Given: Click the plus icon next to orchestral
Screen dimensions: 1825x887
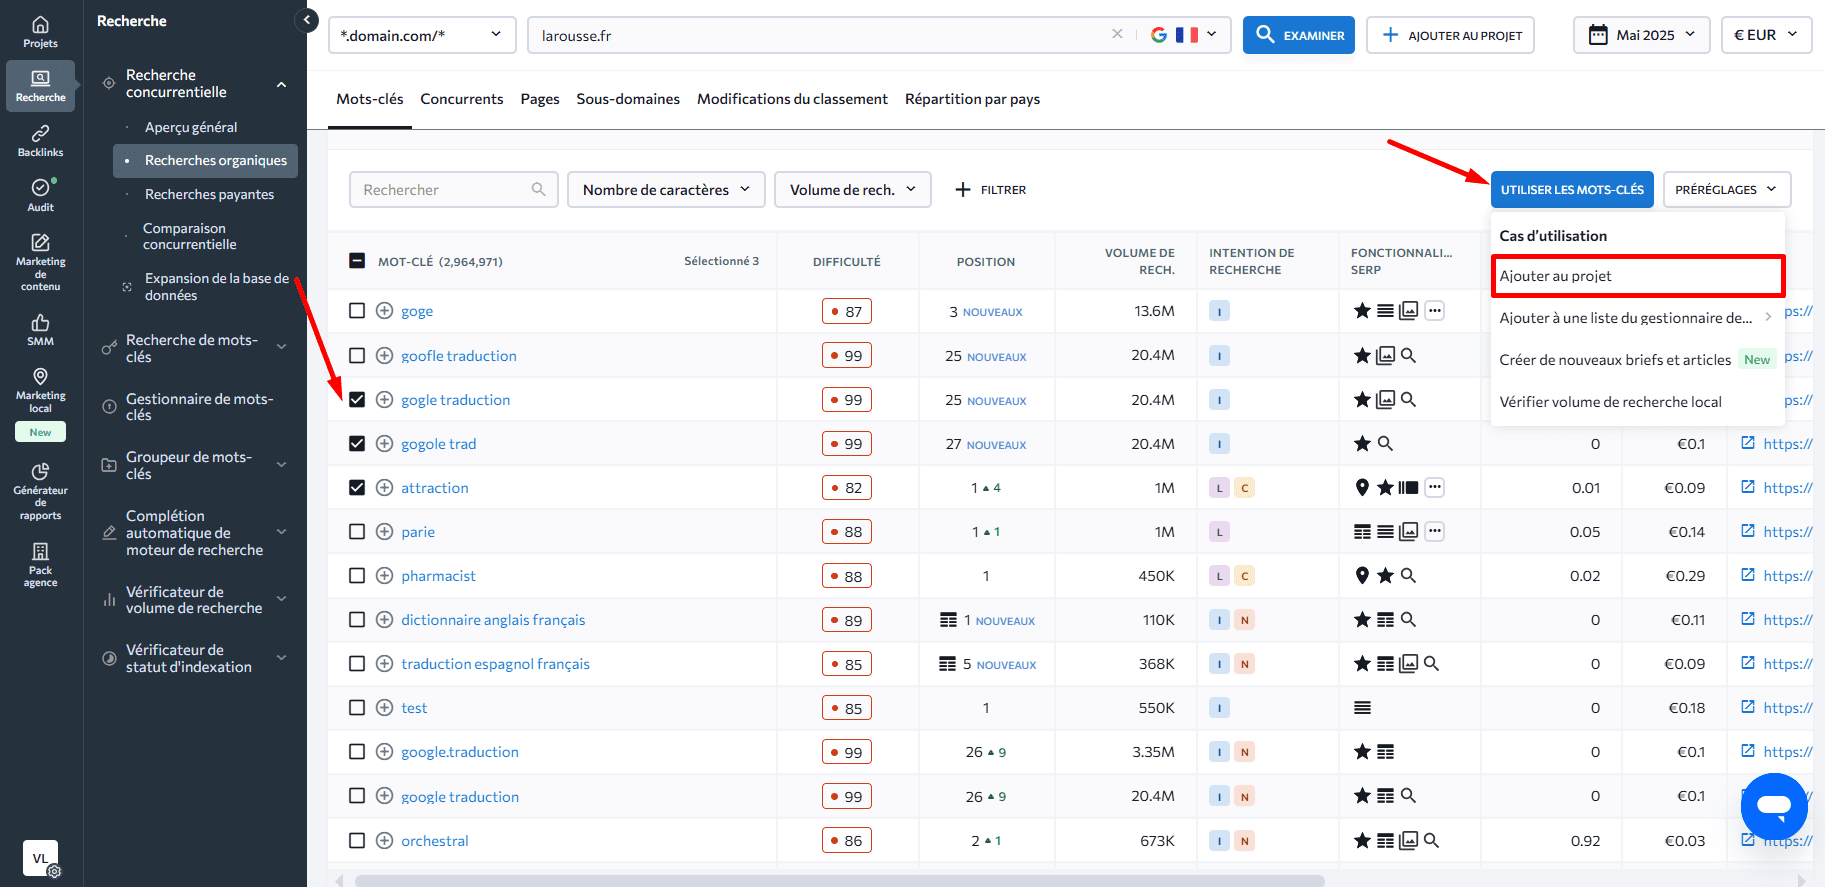Looking at the screenshot, I should 384,841.
